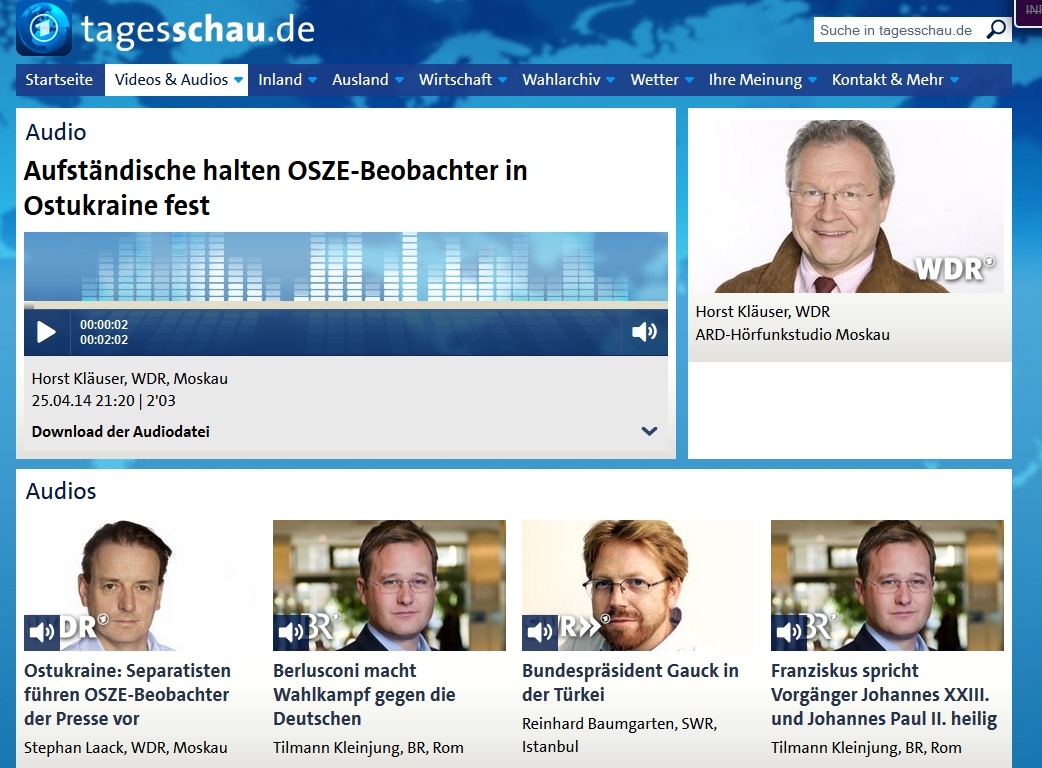Viewport: 1042px width, 768px height.
Task: Play the audio with the play button
Action: tap(46, 332)
